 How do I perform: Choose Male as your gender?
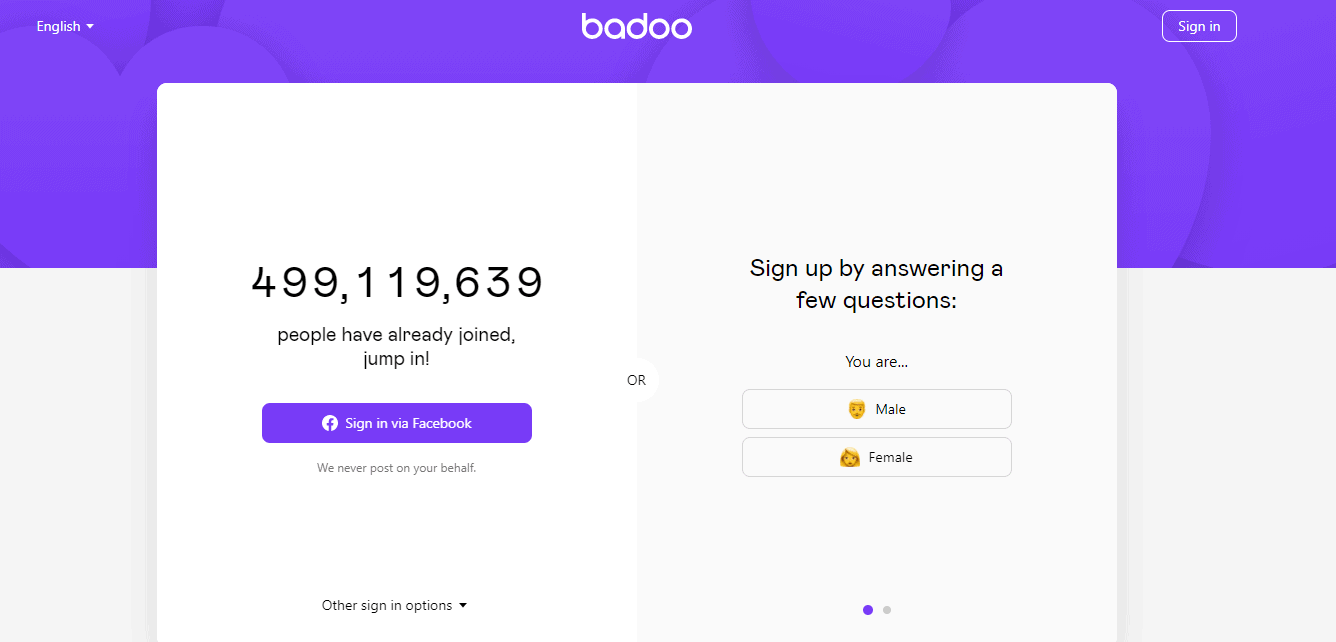pos(876,409)
